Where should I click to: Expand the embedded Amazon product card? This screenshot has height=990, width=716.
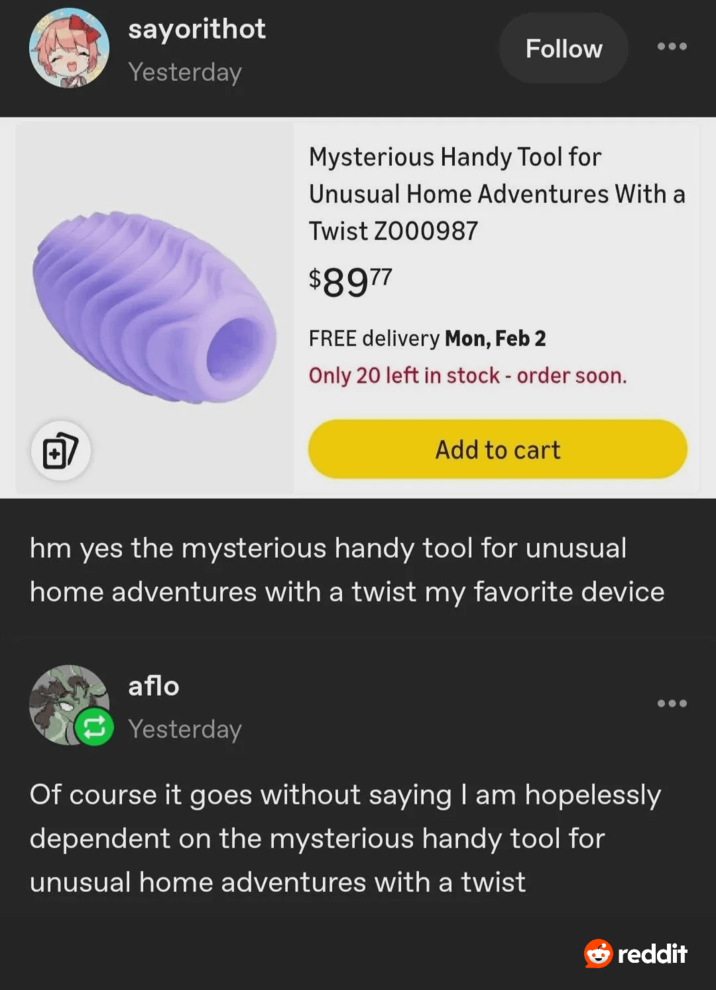(358, 305)
